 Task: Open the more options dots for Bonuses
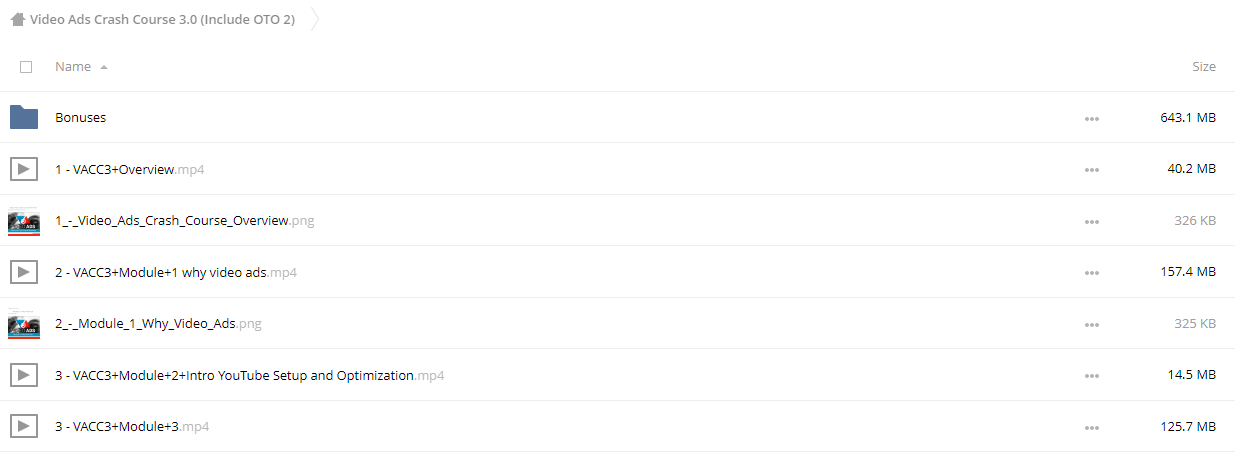click(1091, 118)
